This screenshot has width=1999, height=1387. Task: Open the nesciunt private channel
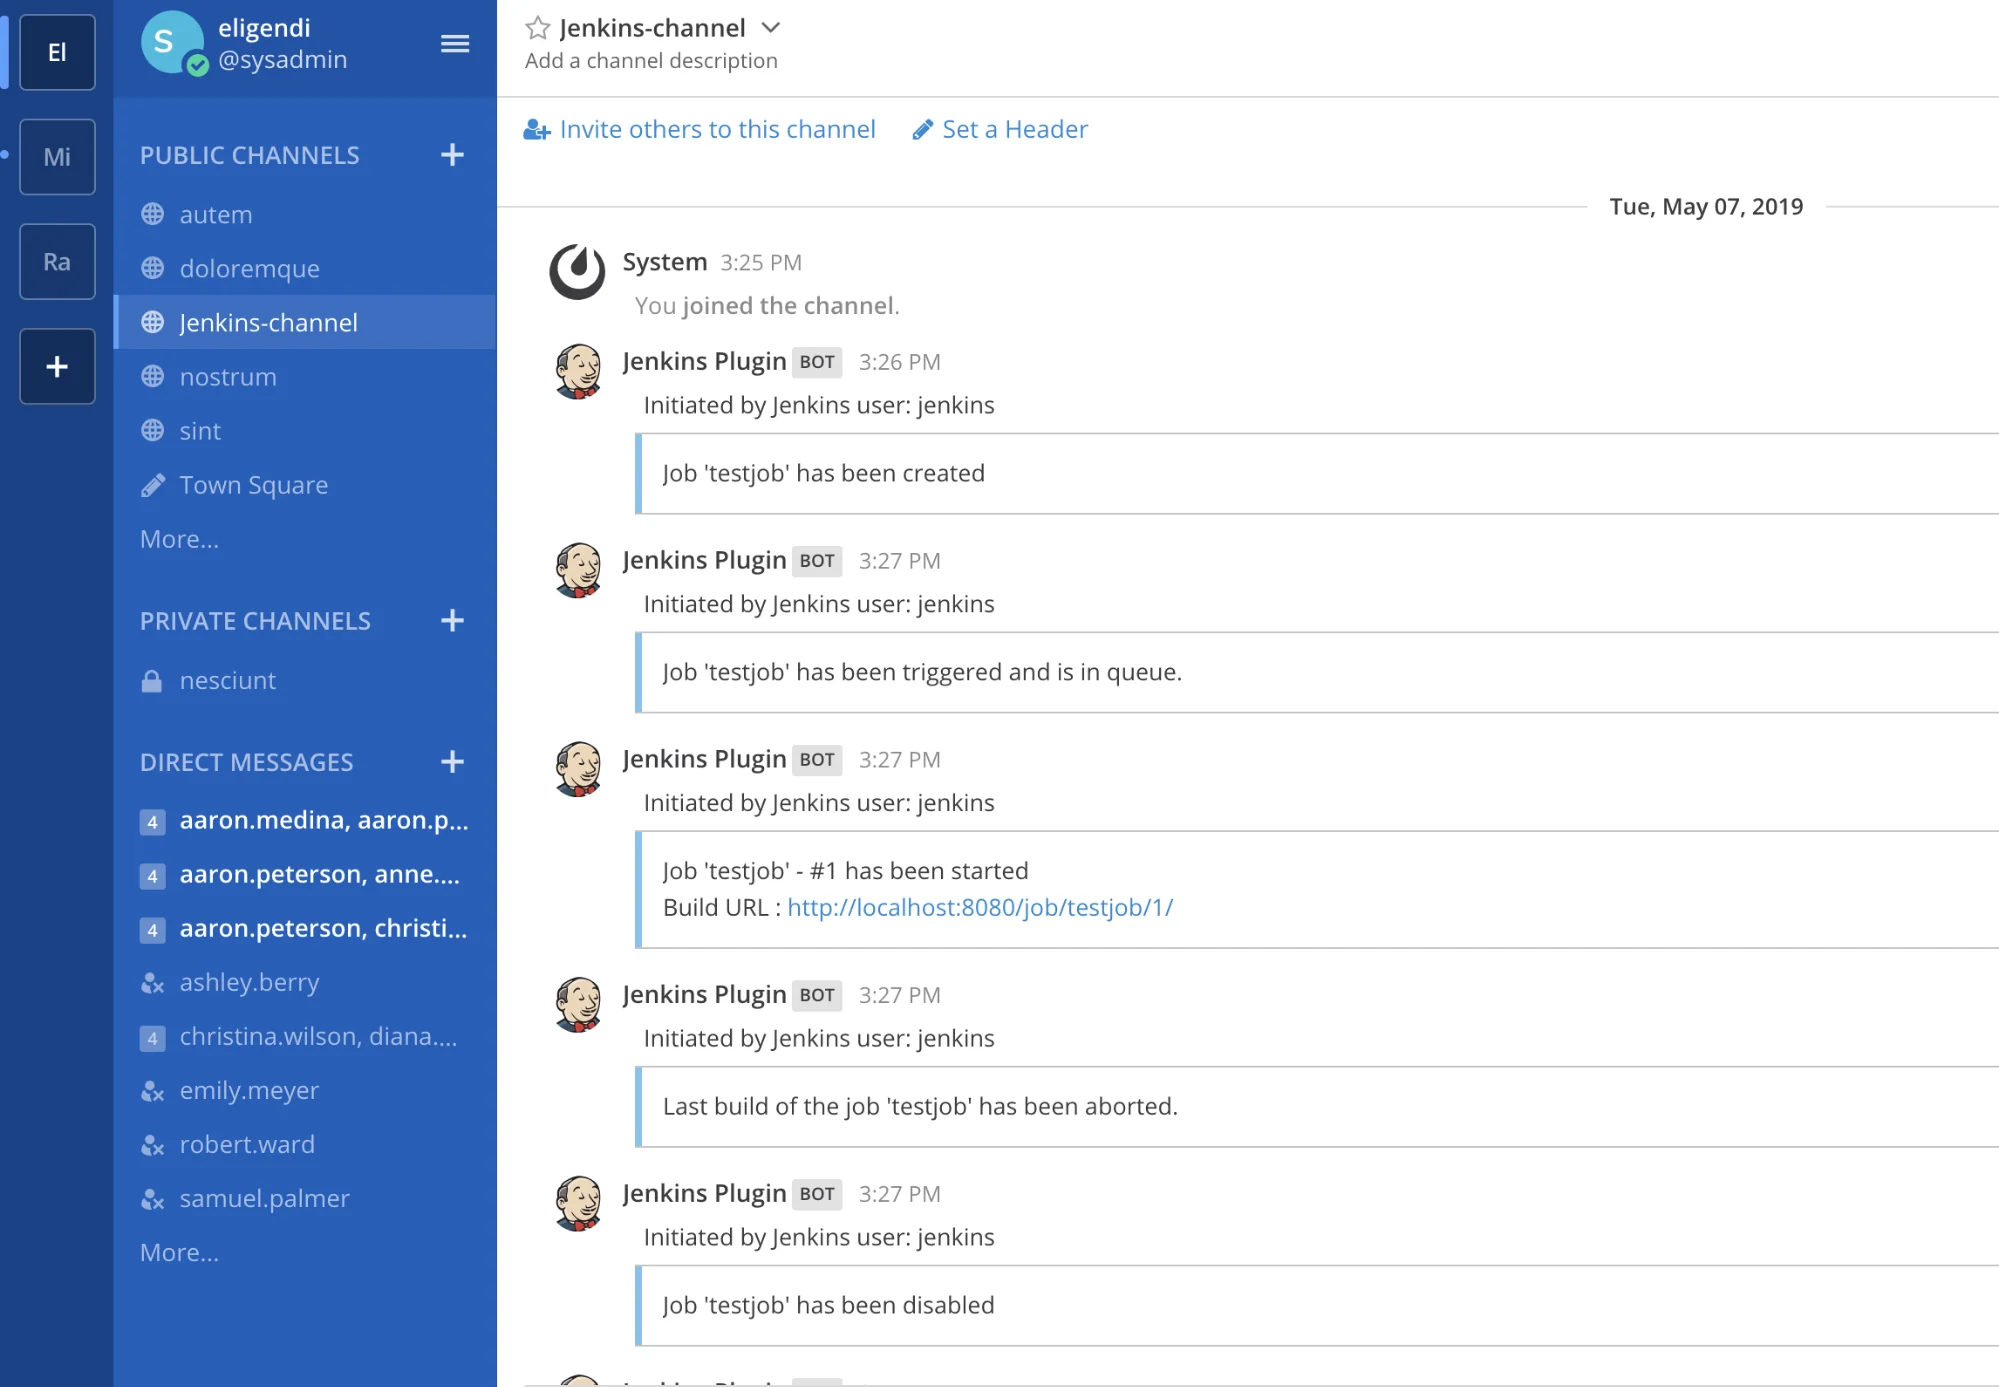click(305, 681)
